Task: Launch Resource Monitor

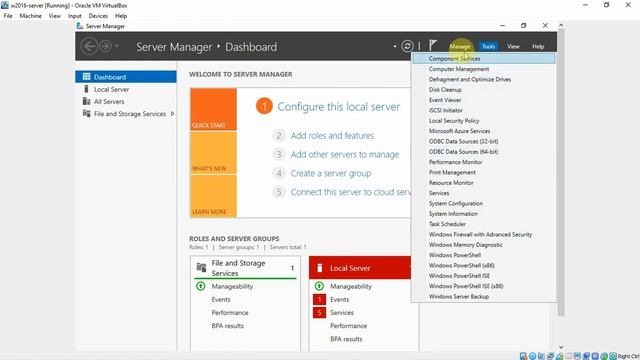Action: pyautogui.click(x=484, y=183)
